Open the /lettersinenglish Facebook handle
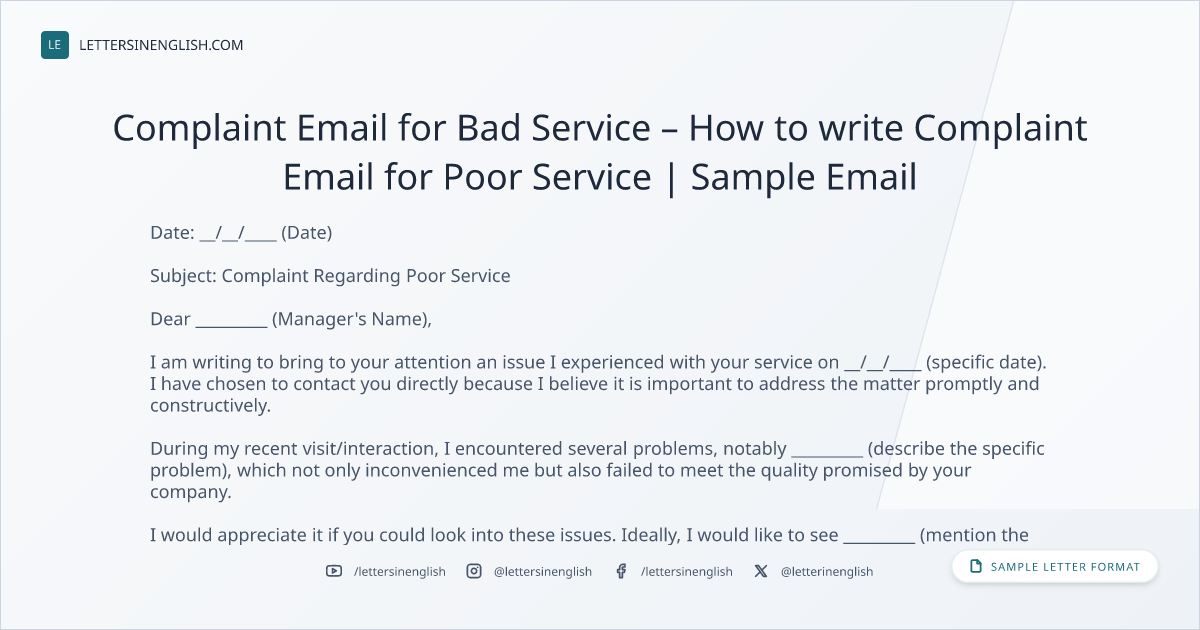Viewport: 1200px width, 630px height. point(687,571)
